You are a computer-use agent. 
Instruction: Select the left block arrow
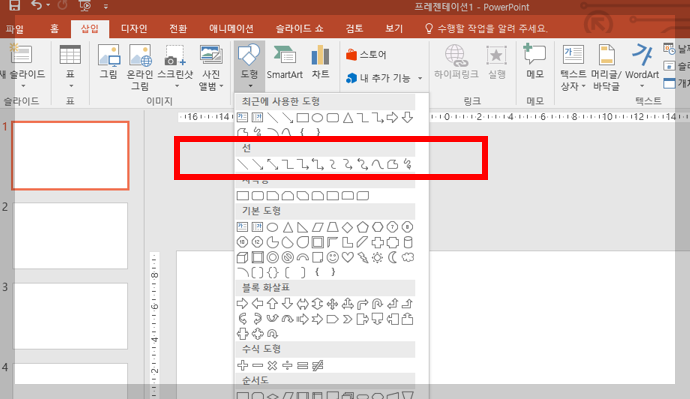click(257, 304)
